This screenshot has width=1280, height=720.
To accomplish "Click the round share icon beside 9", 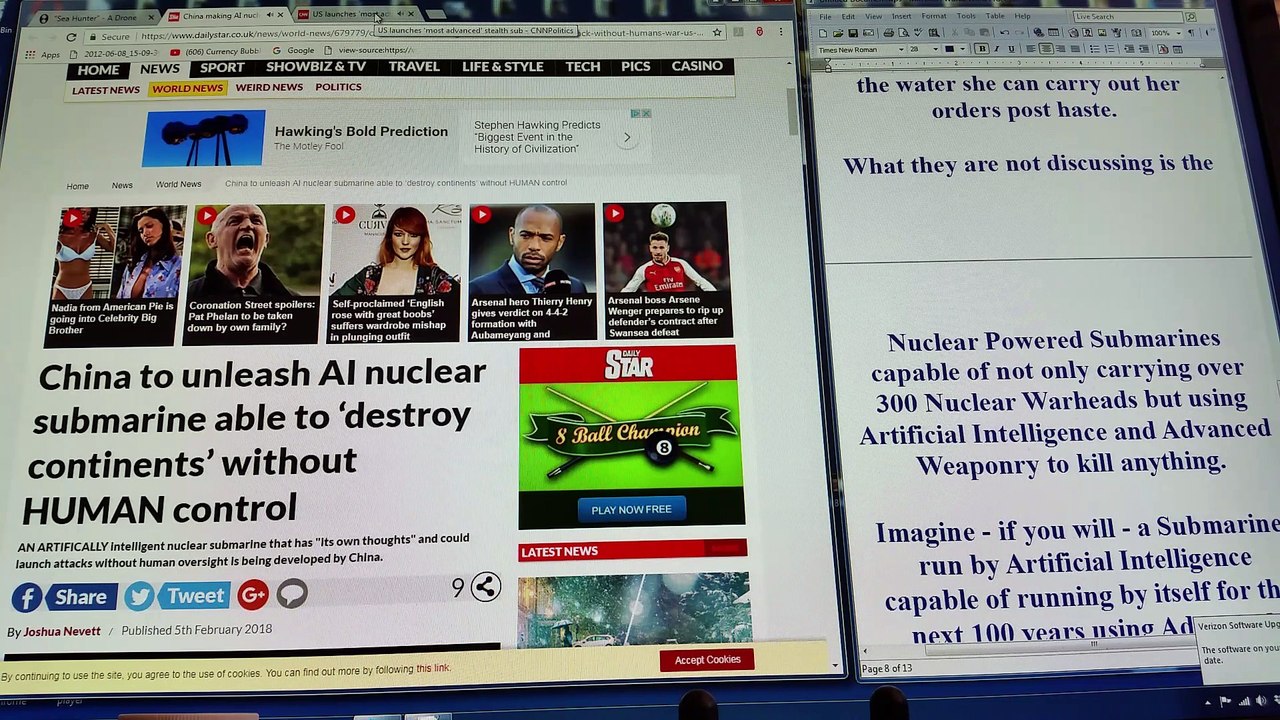I will tap(485, 587).
